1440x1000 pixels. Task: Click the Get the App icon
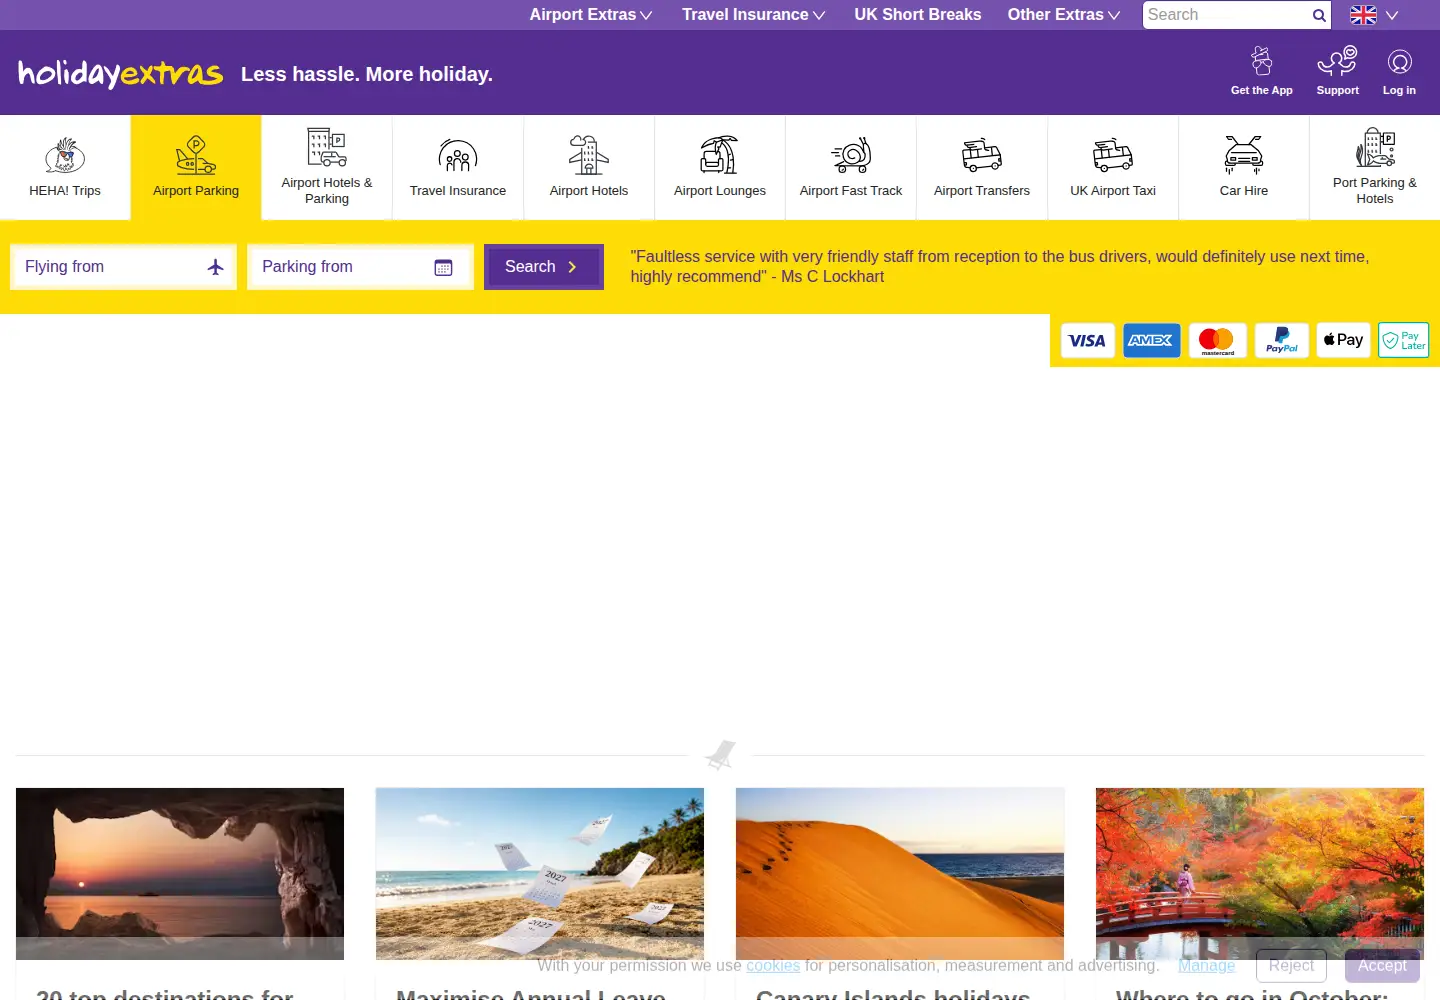coord(1262,61)
